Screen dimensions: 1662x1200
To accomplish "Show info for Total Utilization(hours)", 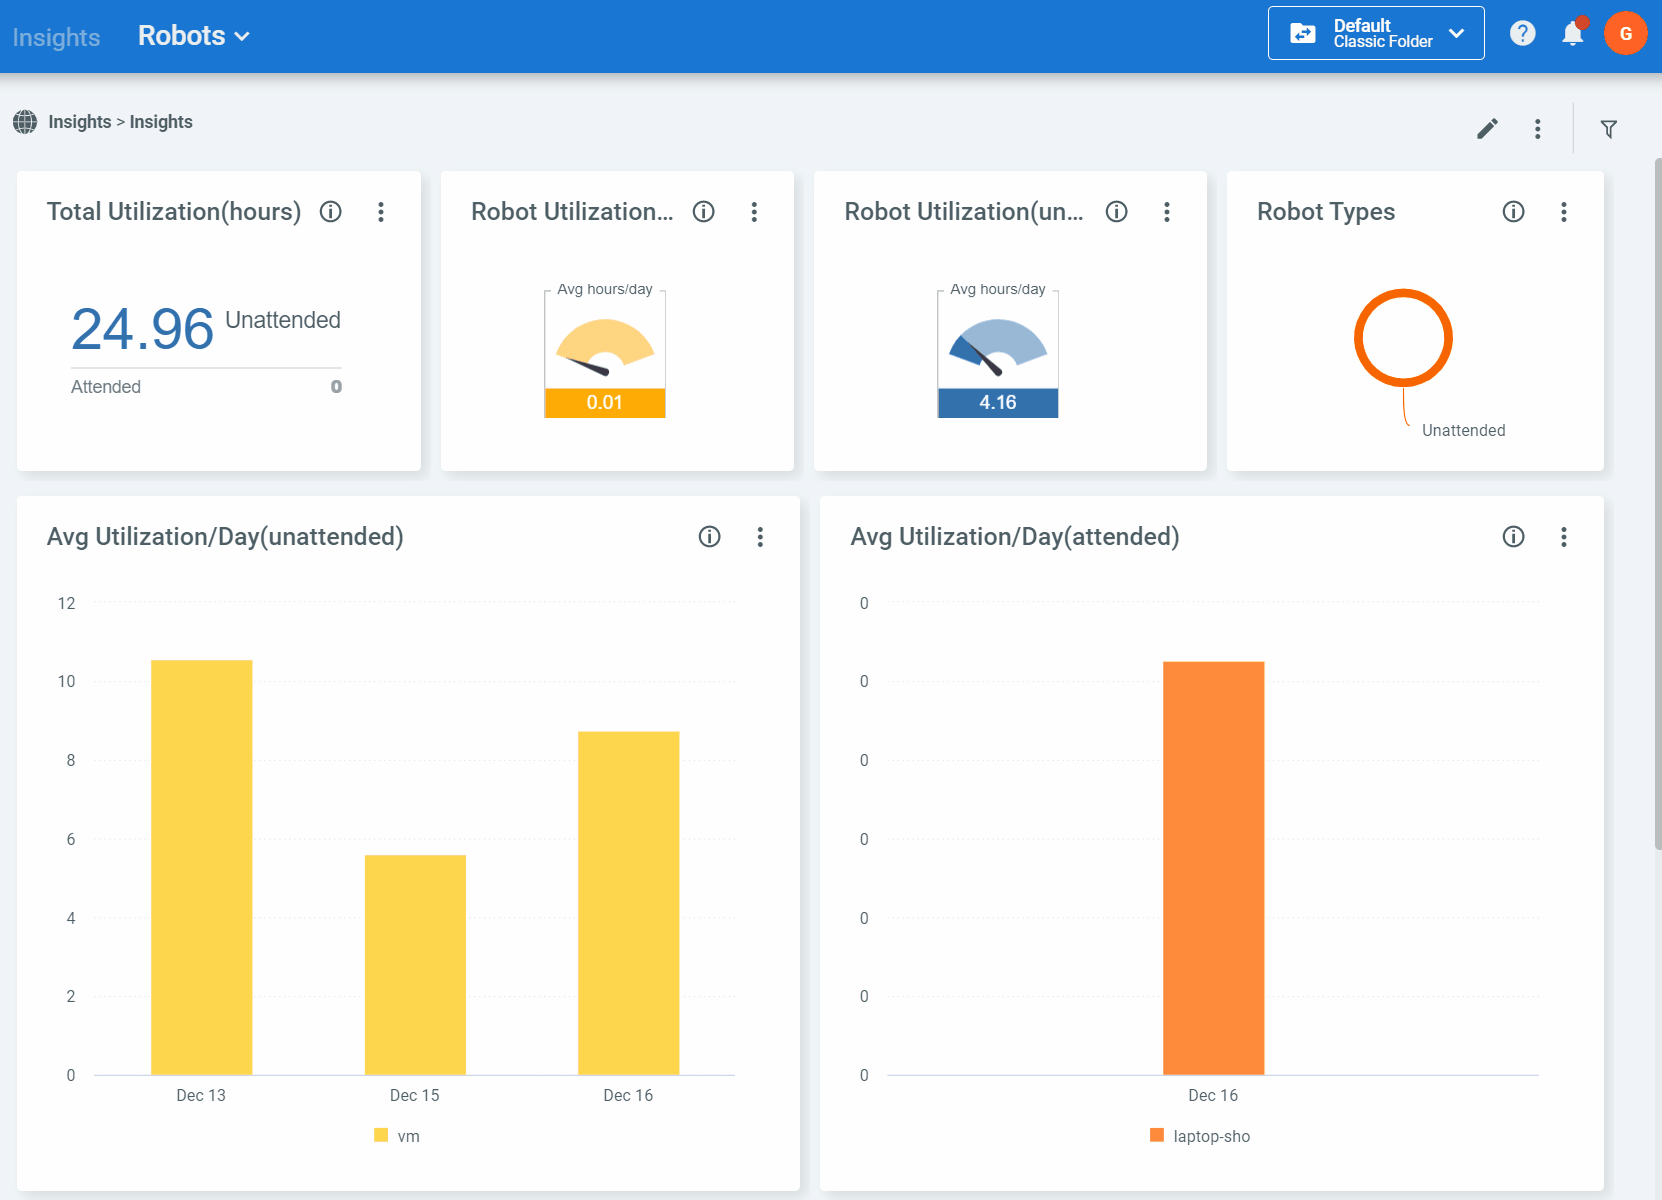I will click(x=331, y=212).
